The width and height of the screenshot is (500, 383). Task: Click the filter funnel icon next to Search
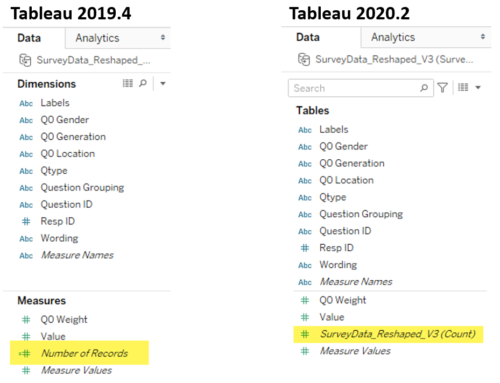coord(442,88)
